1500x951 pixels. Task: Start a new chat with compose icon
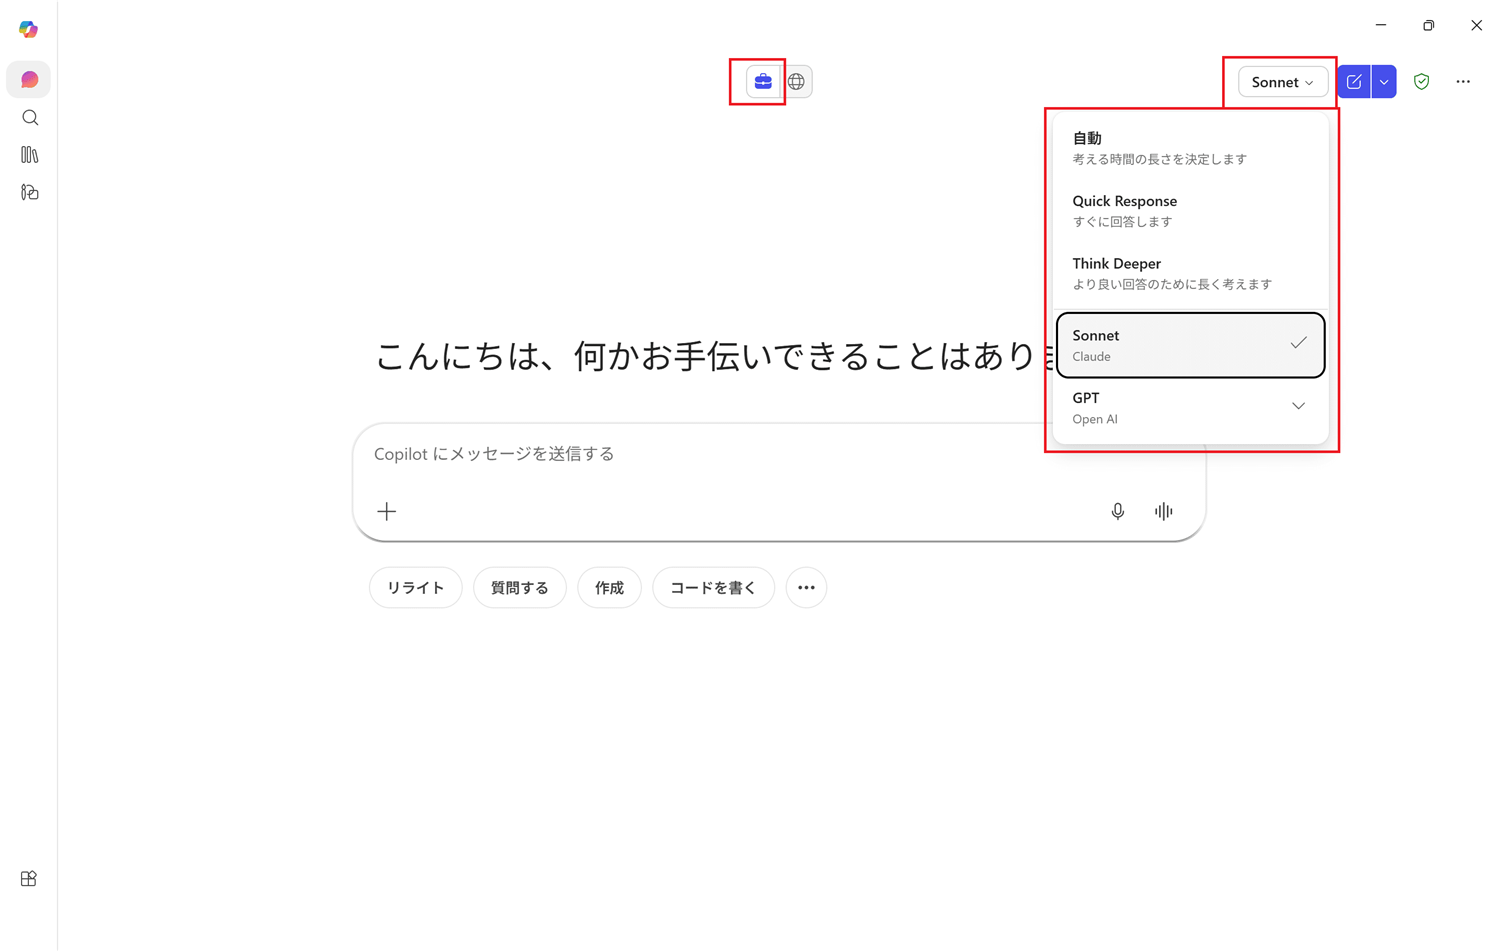tap(1354, 82)
